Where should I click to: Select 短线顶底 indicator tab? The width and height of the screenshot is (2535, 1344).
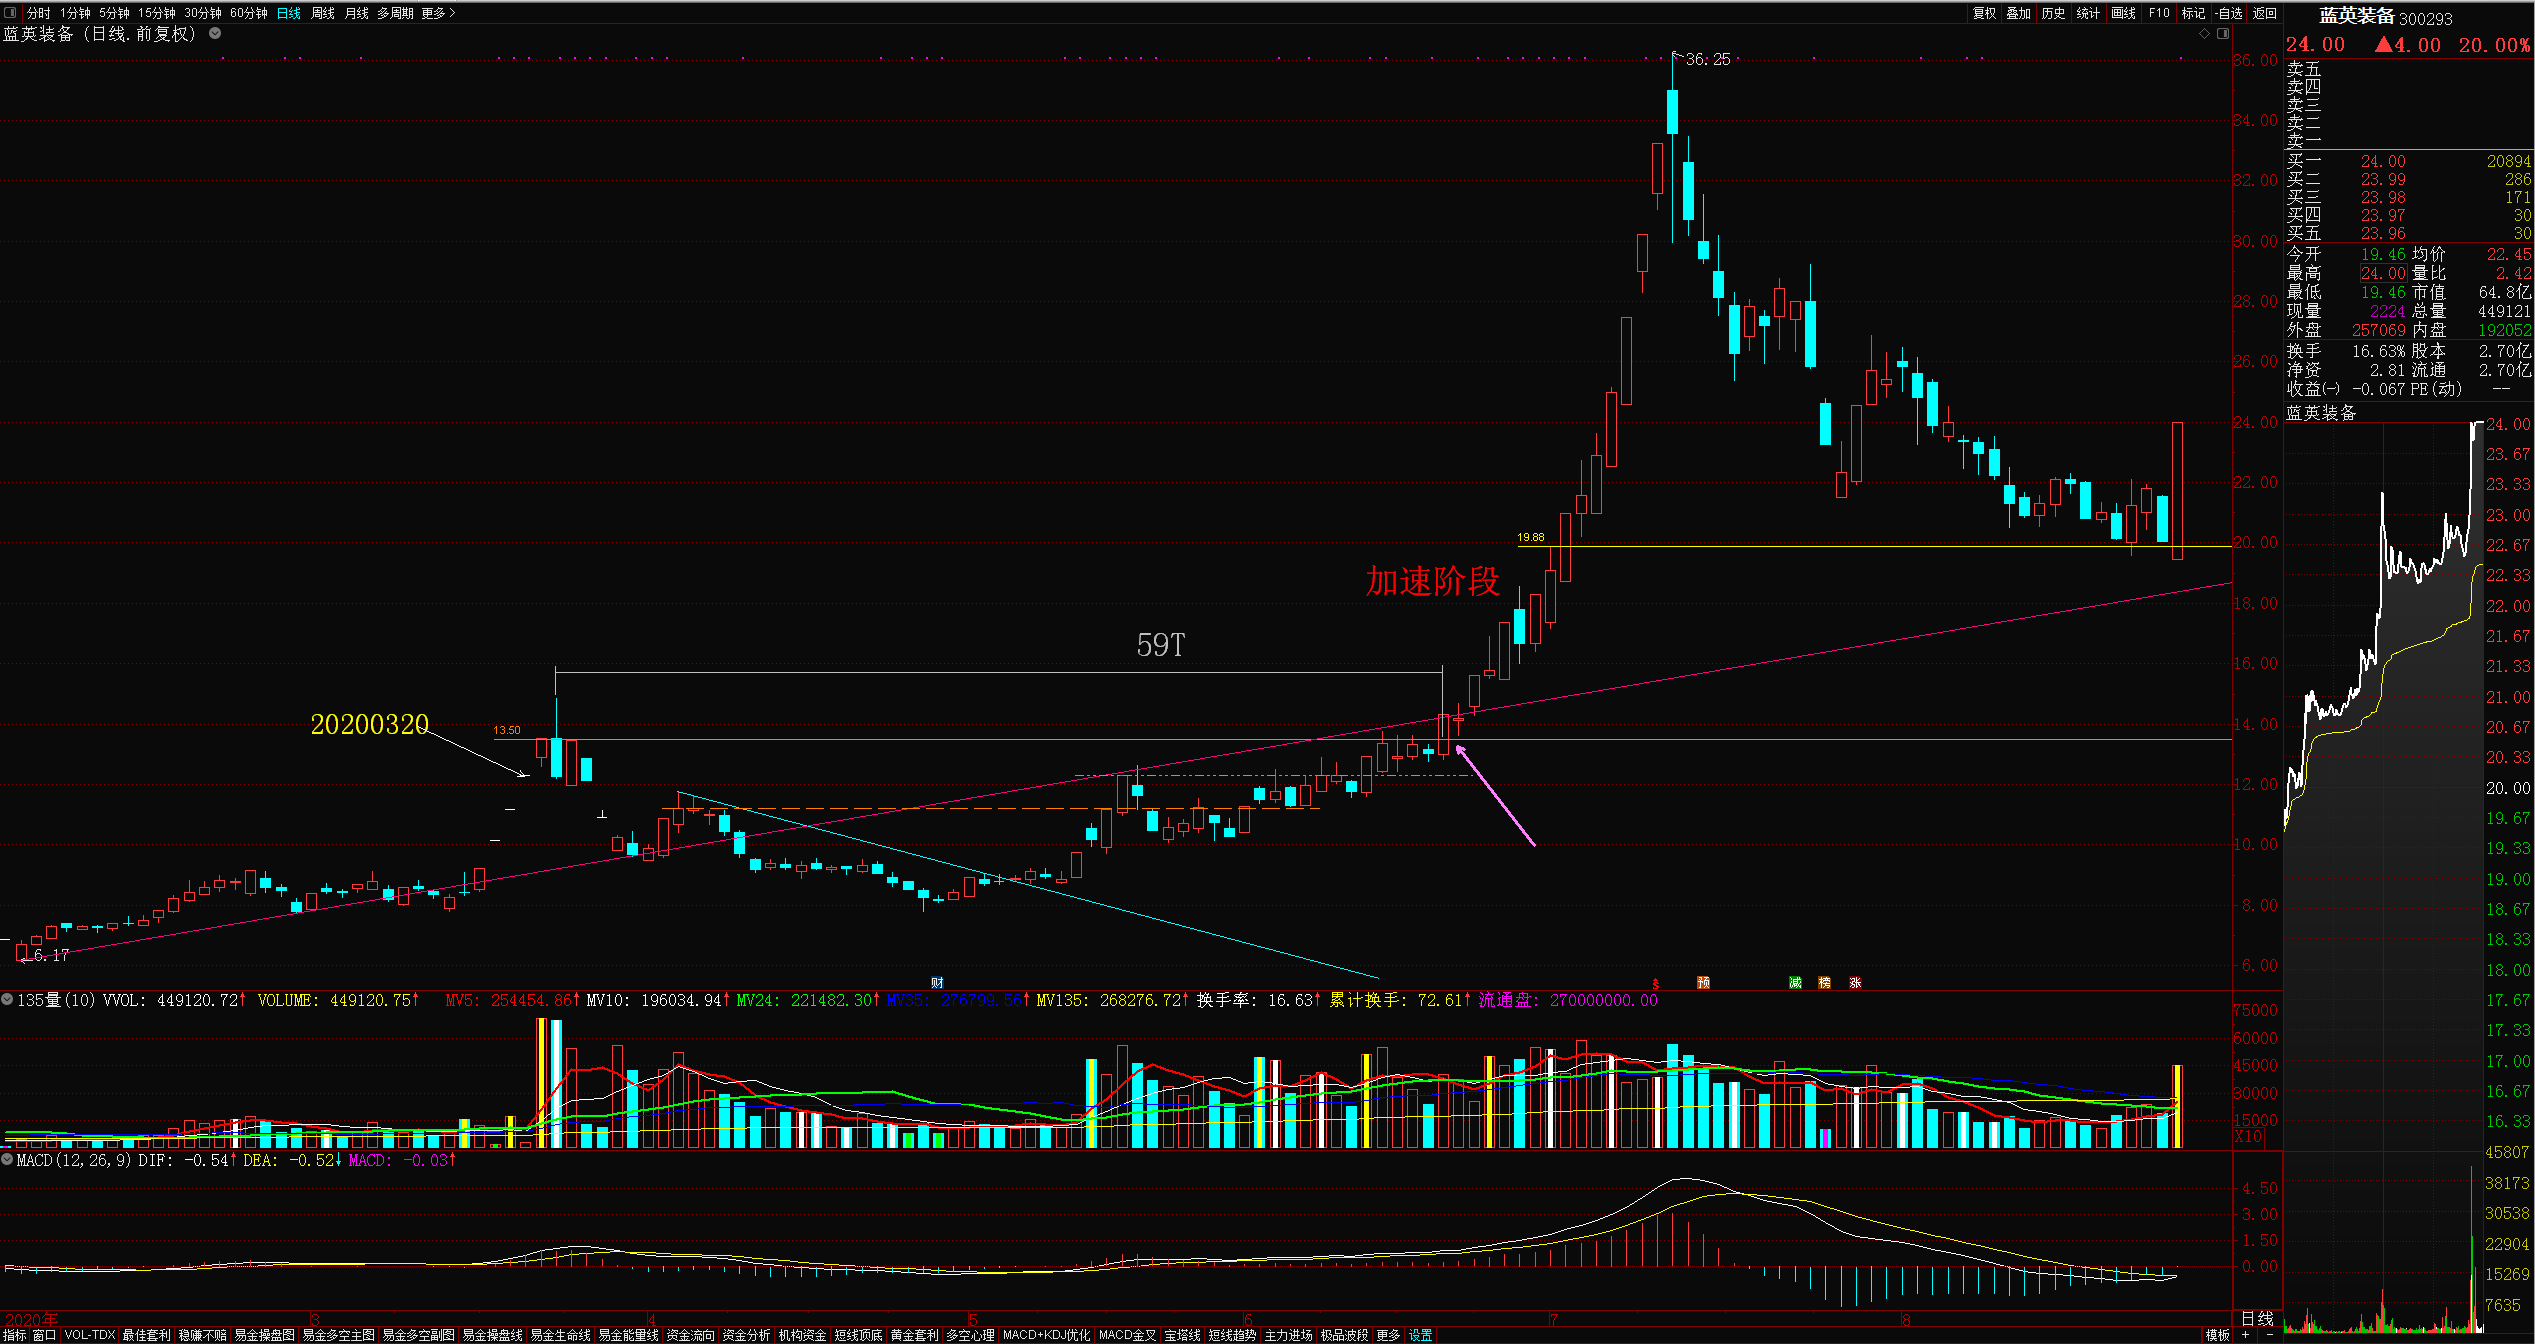(859, 1335)
